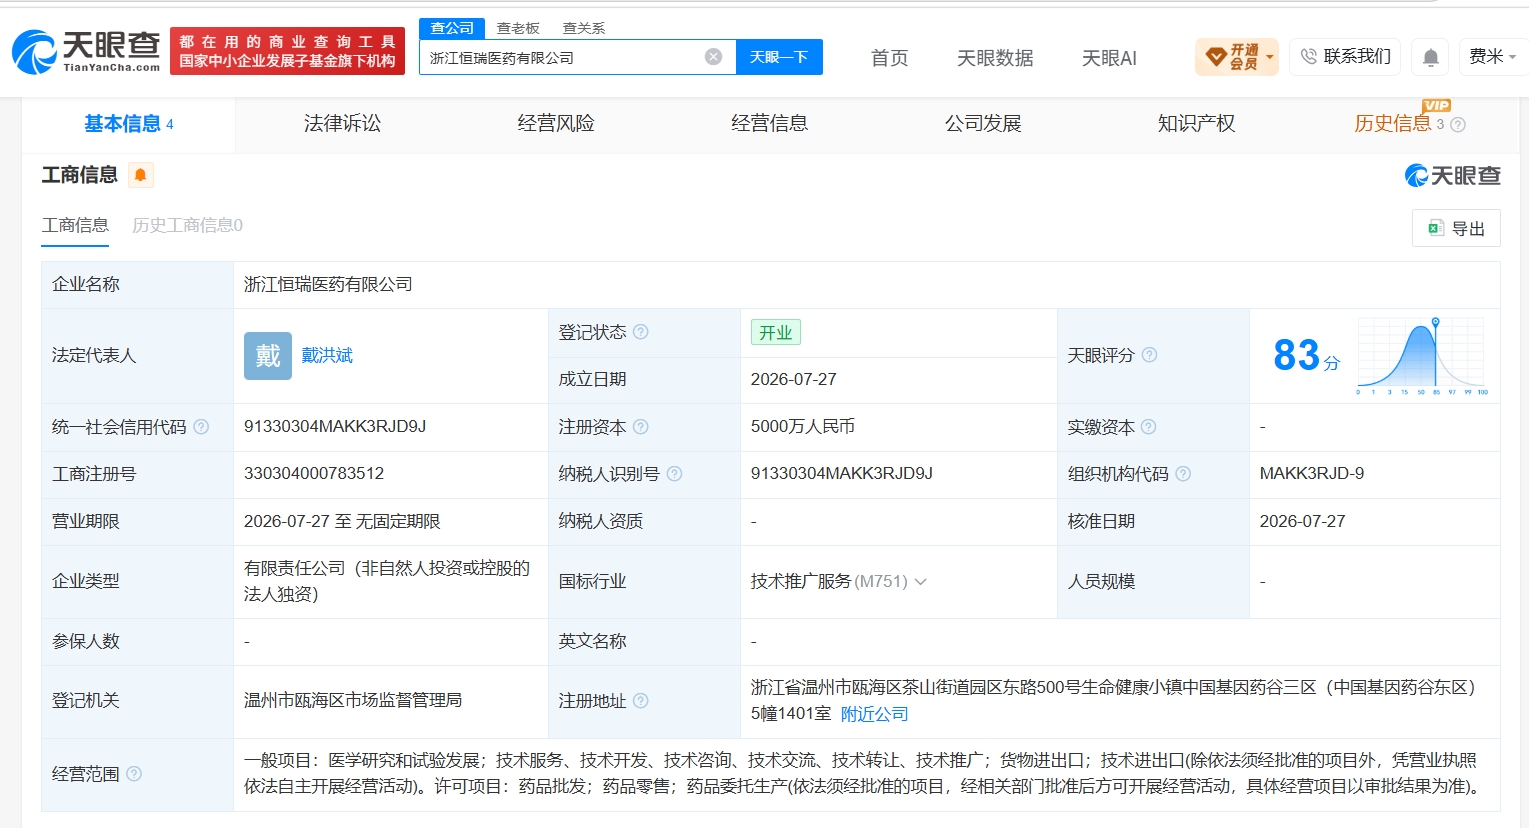1529x828 pixels.
Task: Open the 经营信息 tab
Action: [769, 124]
